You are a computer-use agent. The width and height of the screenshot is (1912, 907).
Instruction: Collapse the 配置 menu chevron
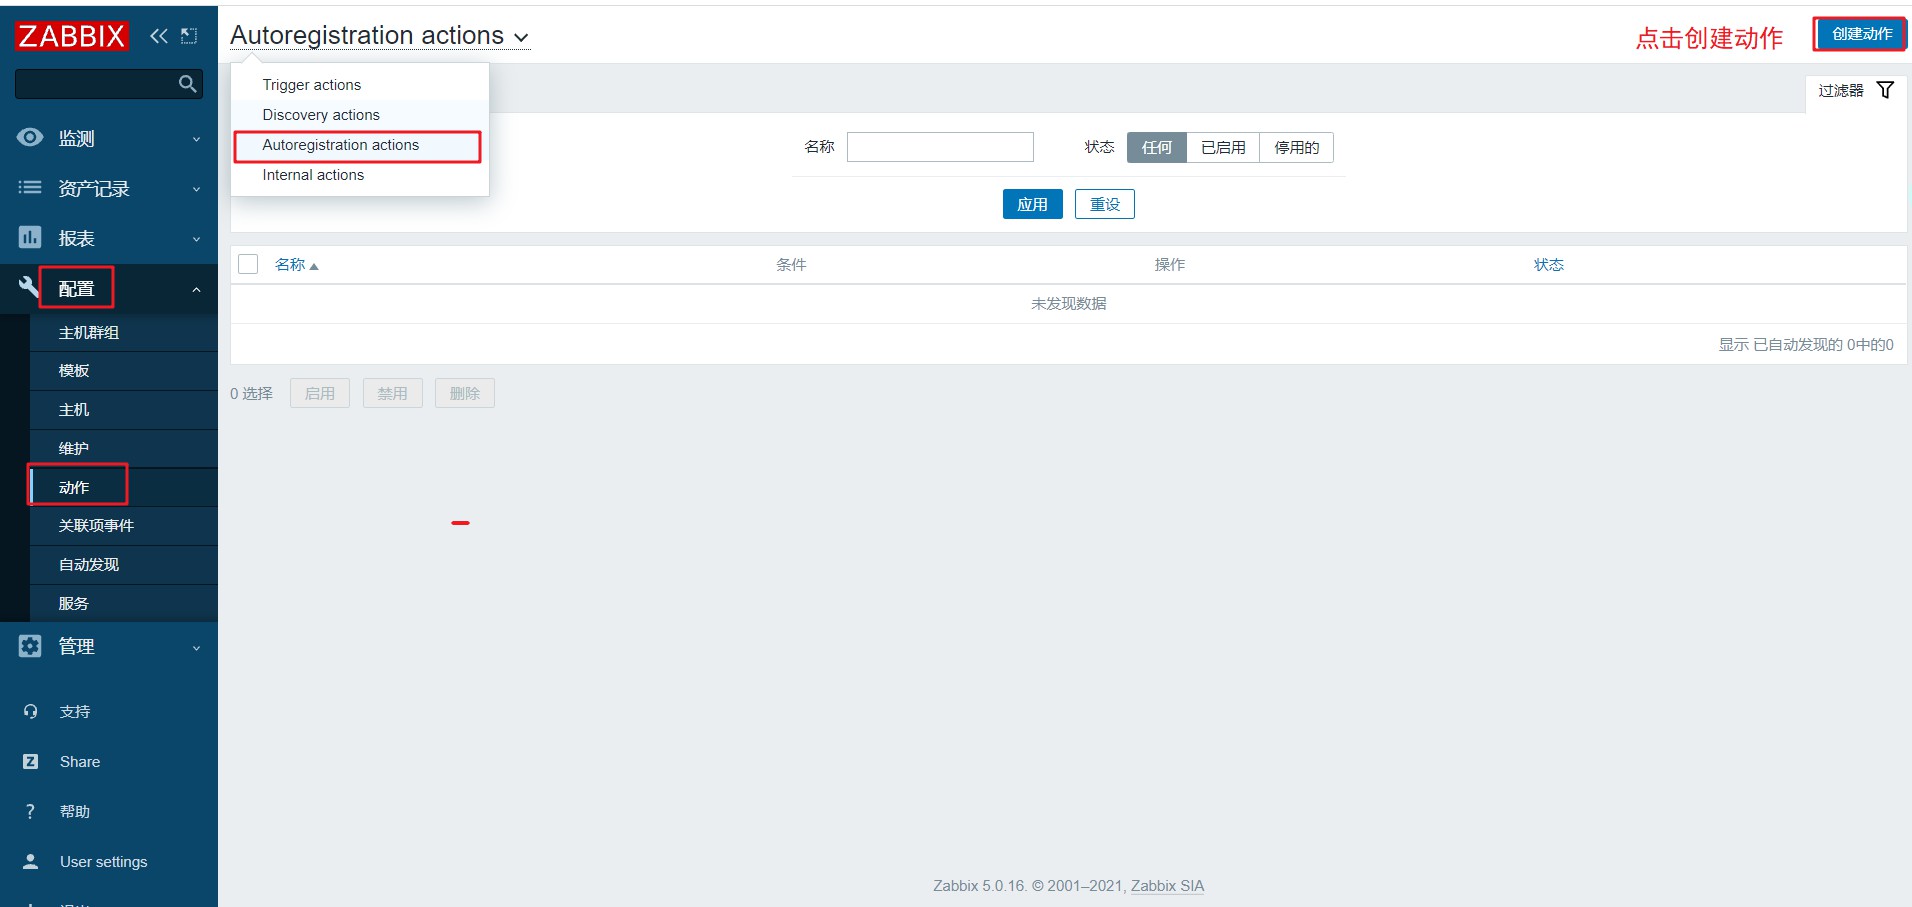coord(196,289)
